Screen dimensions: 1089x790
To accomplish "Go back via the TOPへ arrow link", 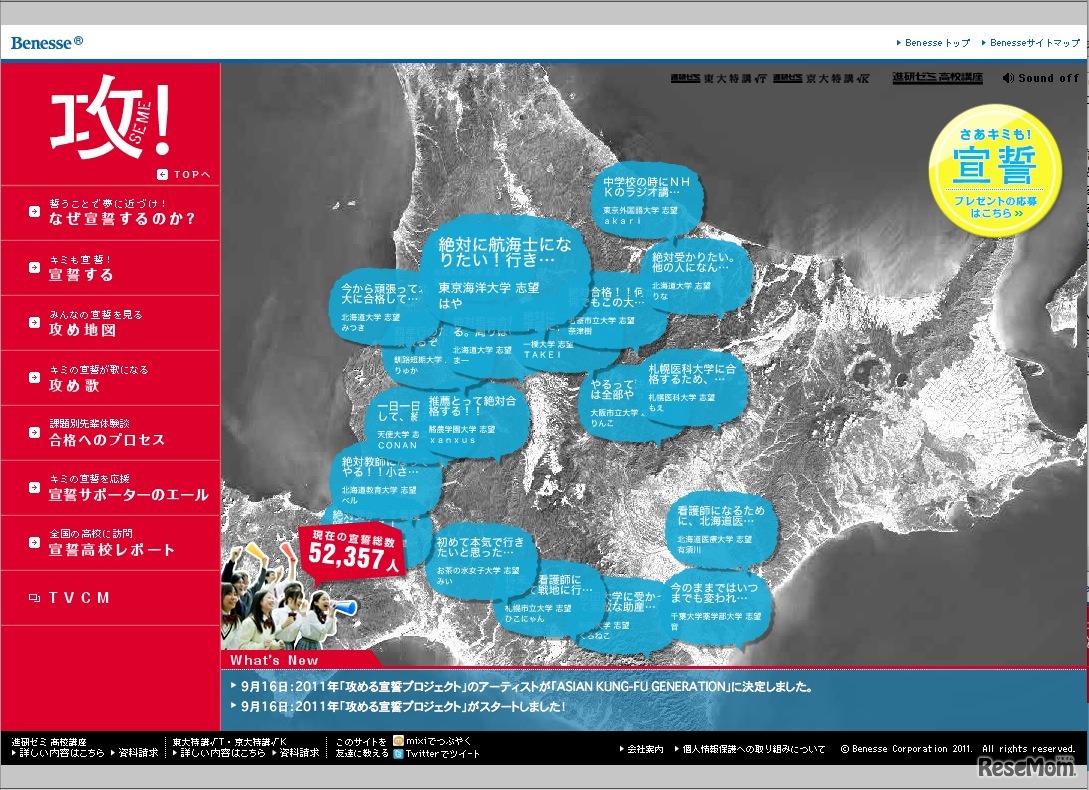I will click(x=183, y=174).
